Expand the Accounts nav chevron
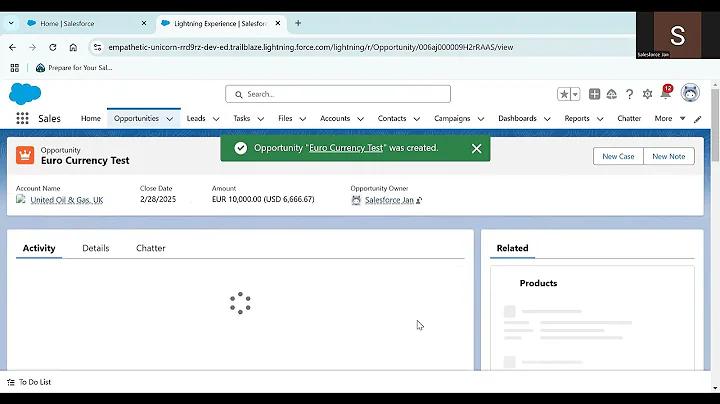The image size is (720, 404). click(360, 119)
